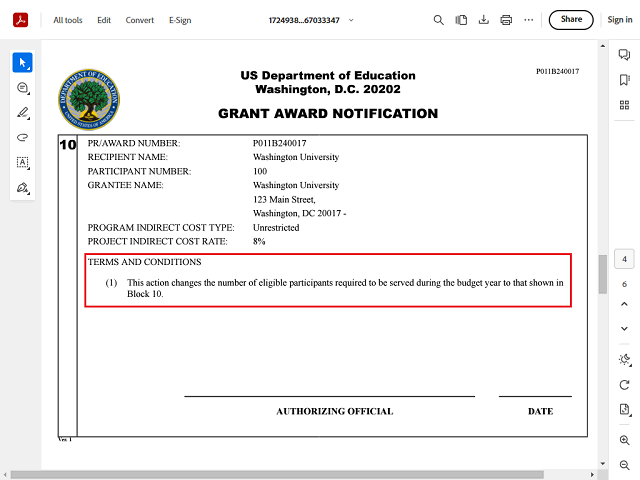Go to previous page with up chevron
This screenshot has width=640, height=480.
624,307
